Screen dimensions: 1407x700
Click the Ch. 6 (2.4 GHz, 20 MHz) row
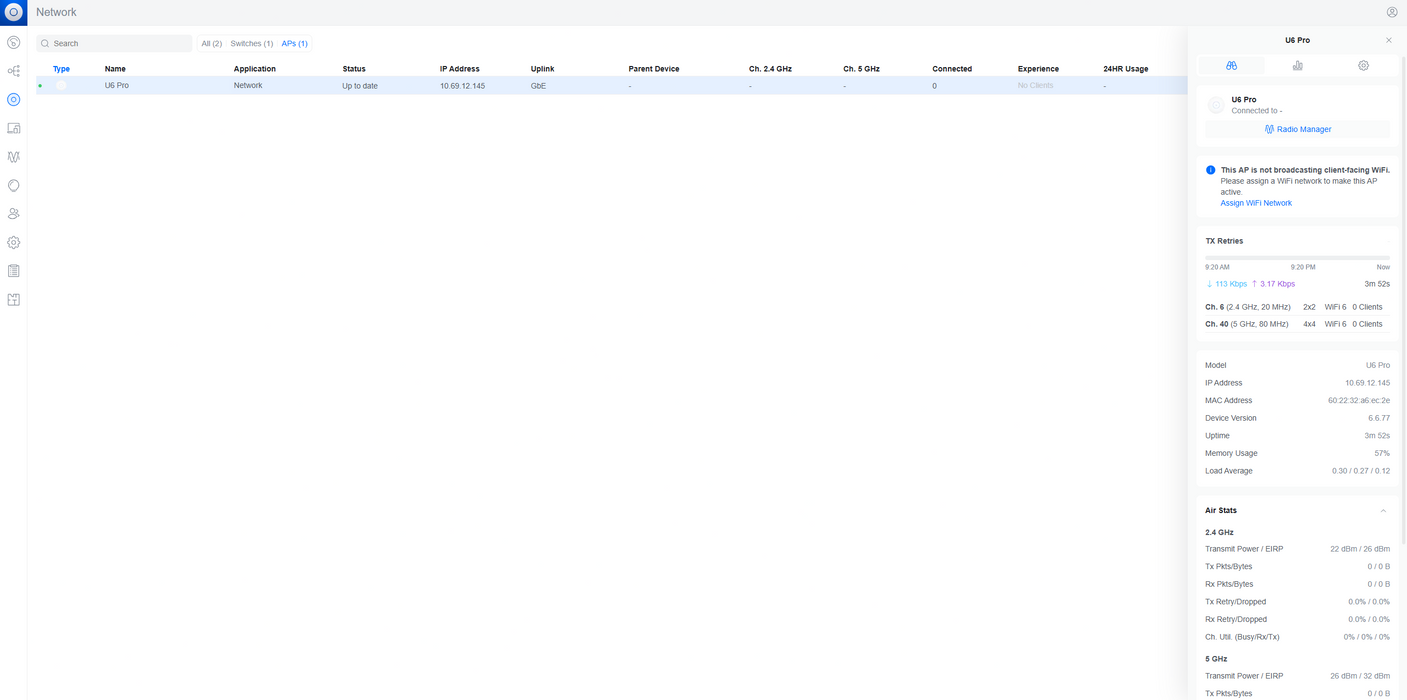tap(1297, 307)
